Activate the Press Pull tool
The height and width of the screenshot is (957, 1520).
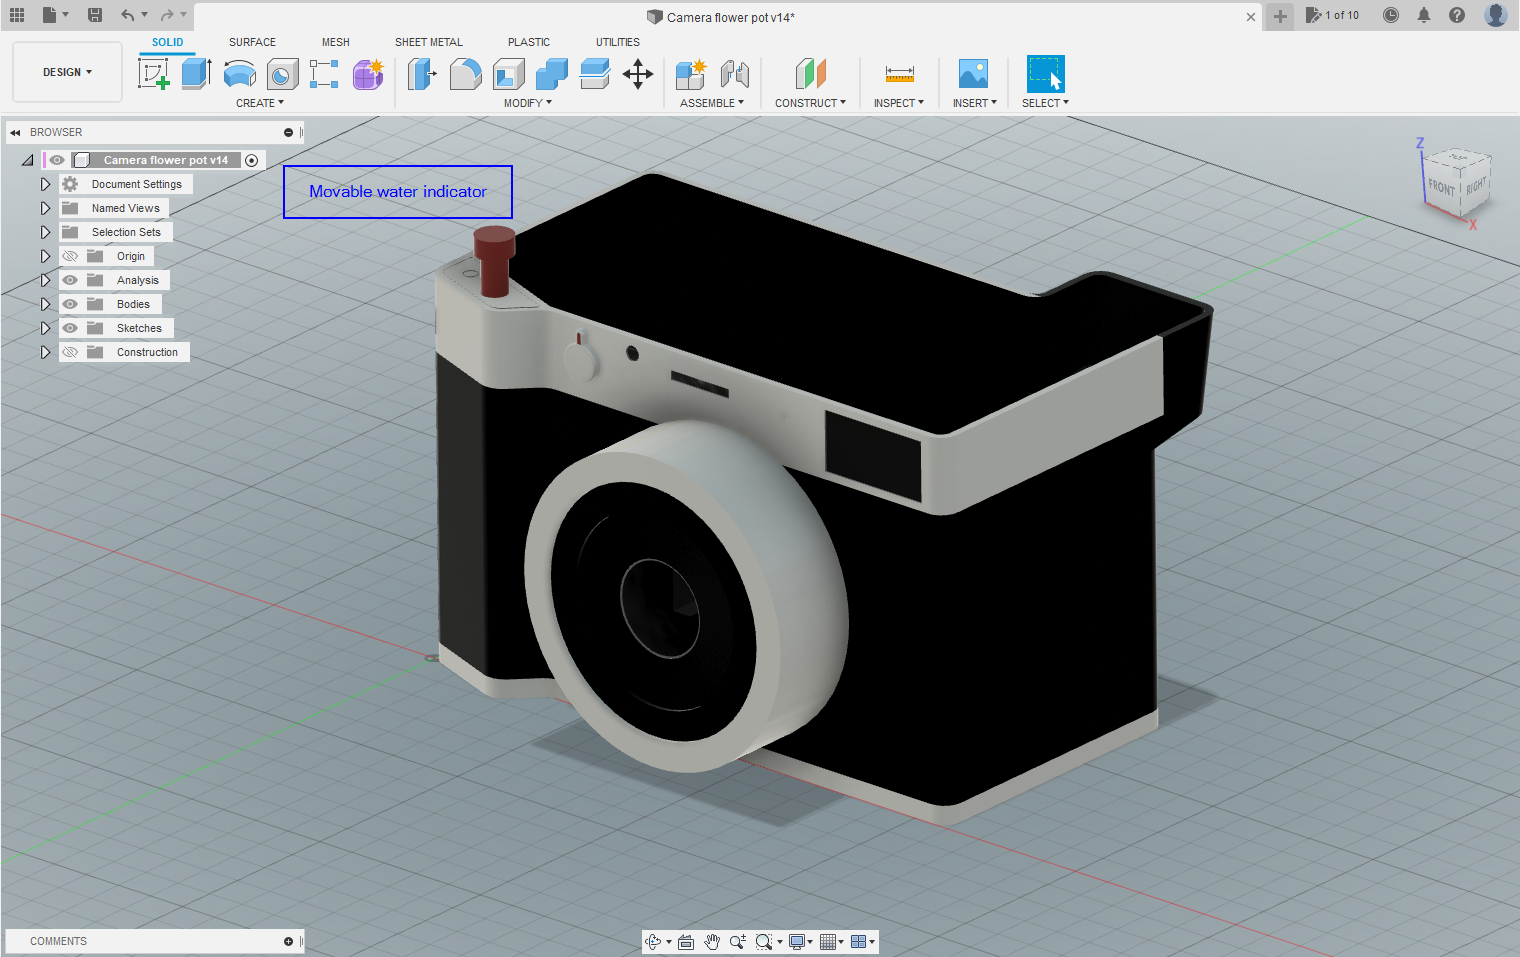point(423,74)
